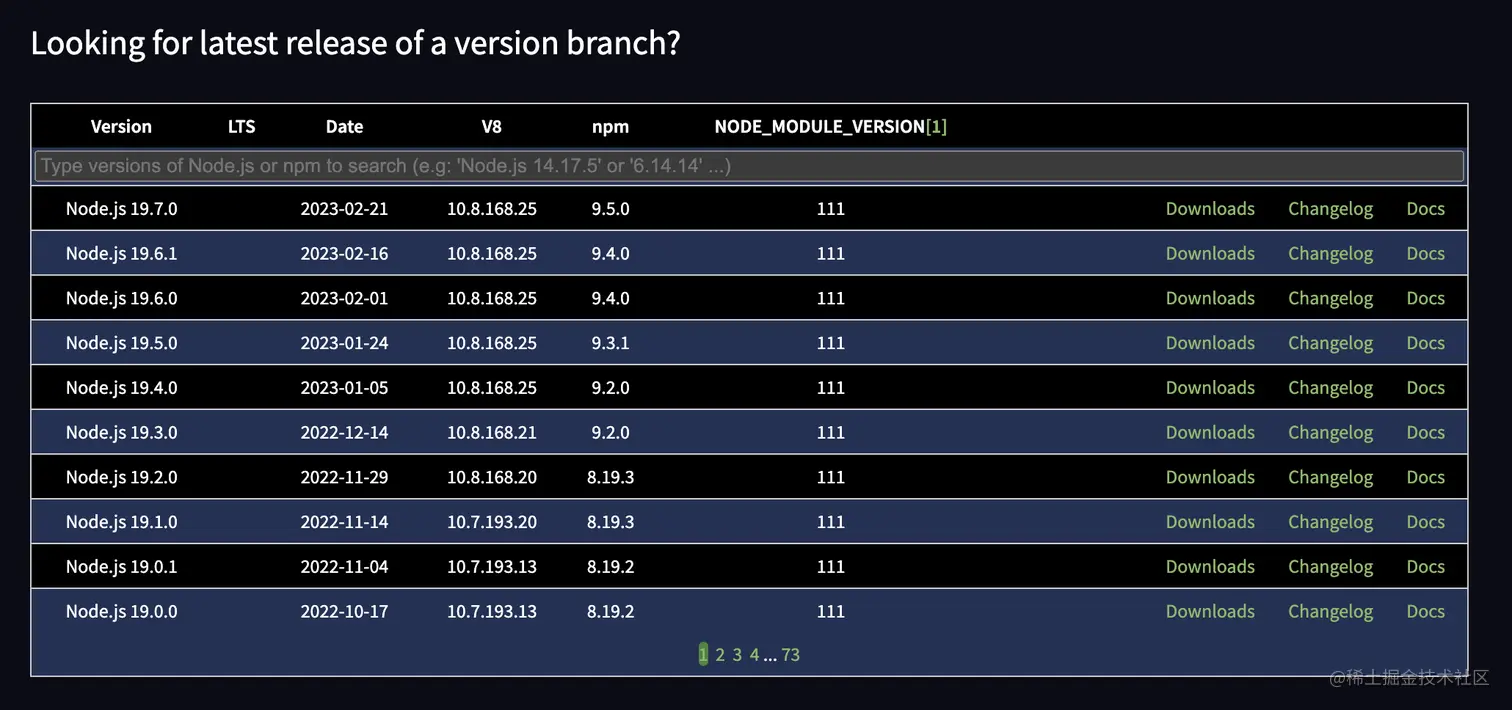Open page 3 in the pagination

point(737,654)
